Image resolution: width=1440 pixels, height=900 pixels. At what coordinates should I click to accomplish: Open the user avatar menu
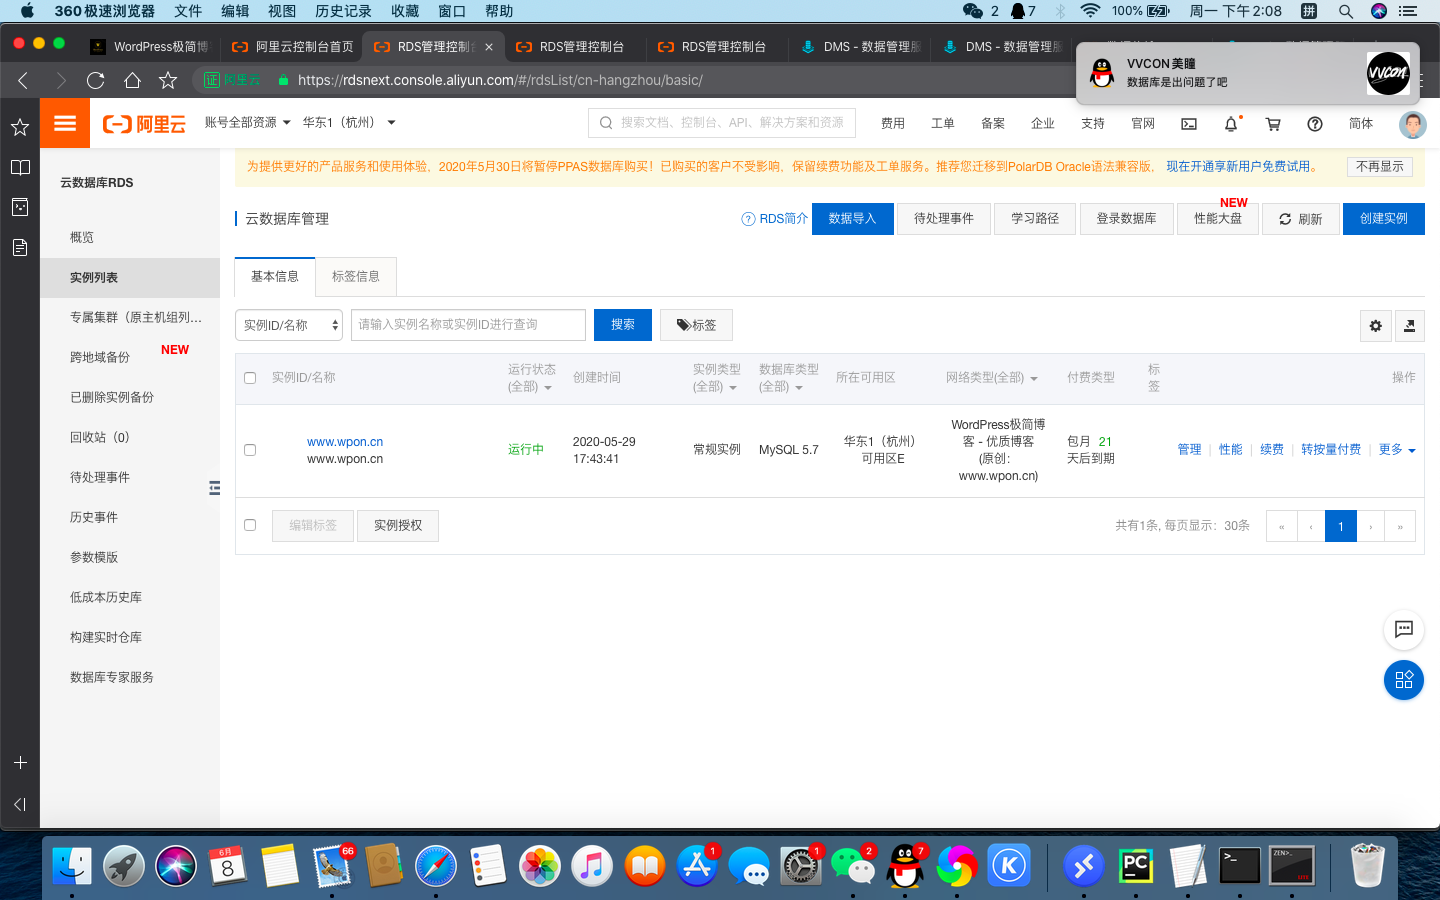[1412, 124]
